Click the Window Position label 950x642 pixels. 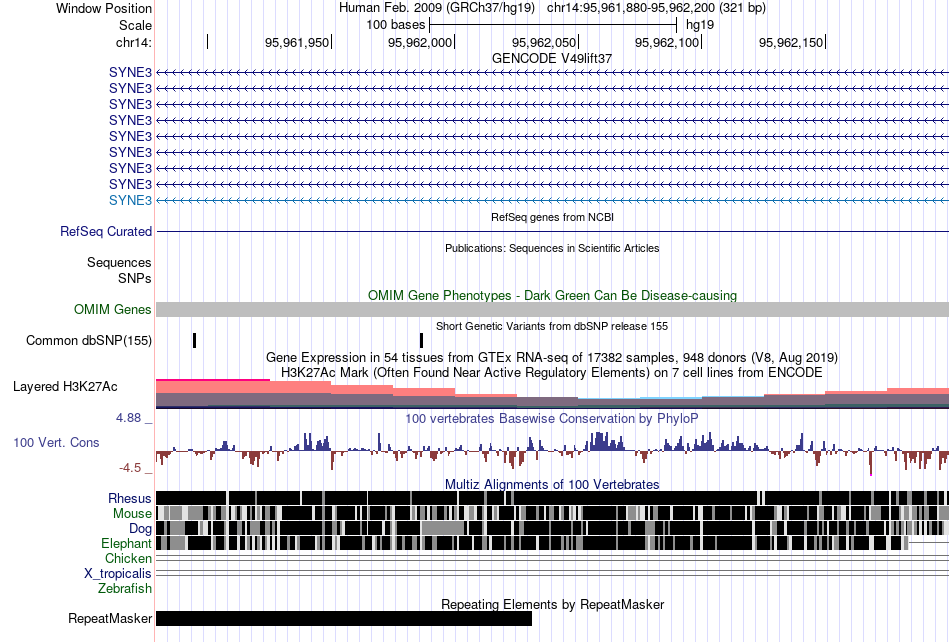pyautogui.click(x=104, y=8)
